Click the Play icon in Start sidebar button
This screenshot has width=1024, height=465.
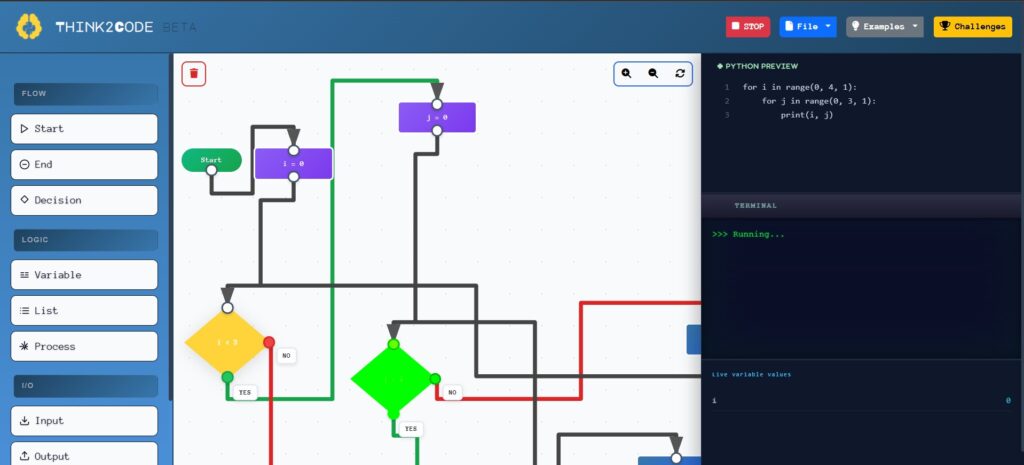25,129
